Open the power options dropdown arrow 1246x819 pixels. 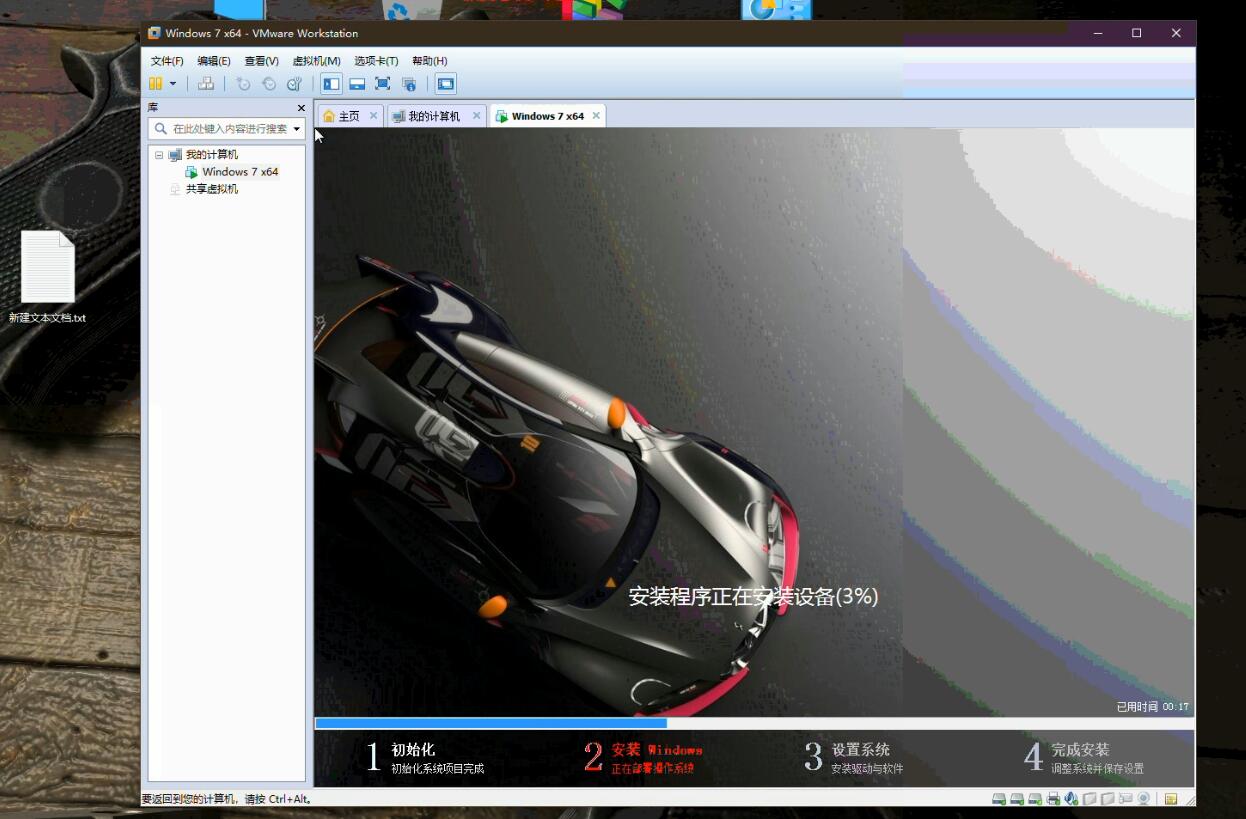click(x=173, y=84)
